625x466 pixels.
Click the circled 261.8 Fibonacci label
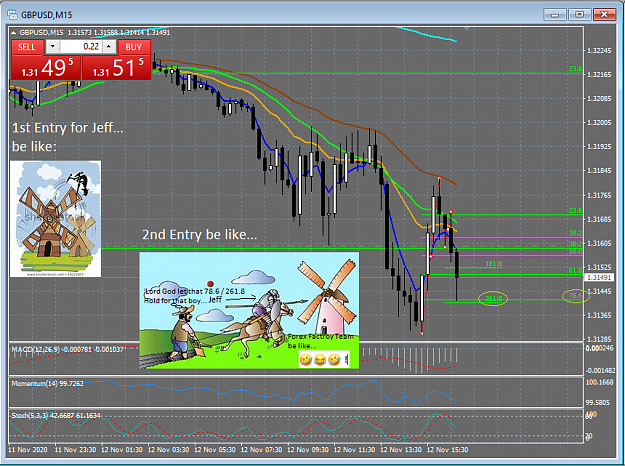(x=493, y=299)
